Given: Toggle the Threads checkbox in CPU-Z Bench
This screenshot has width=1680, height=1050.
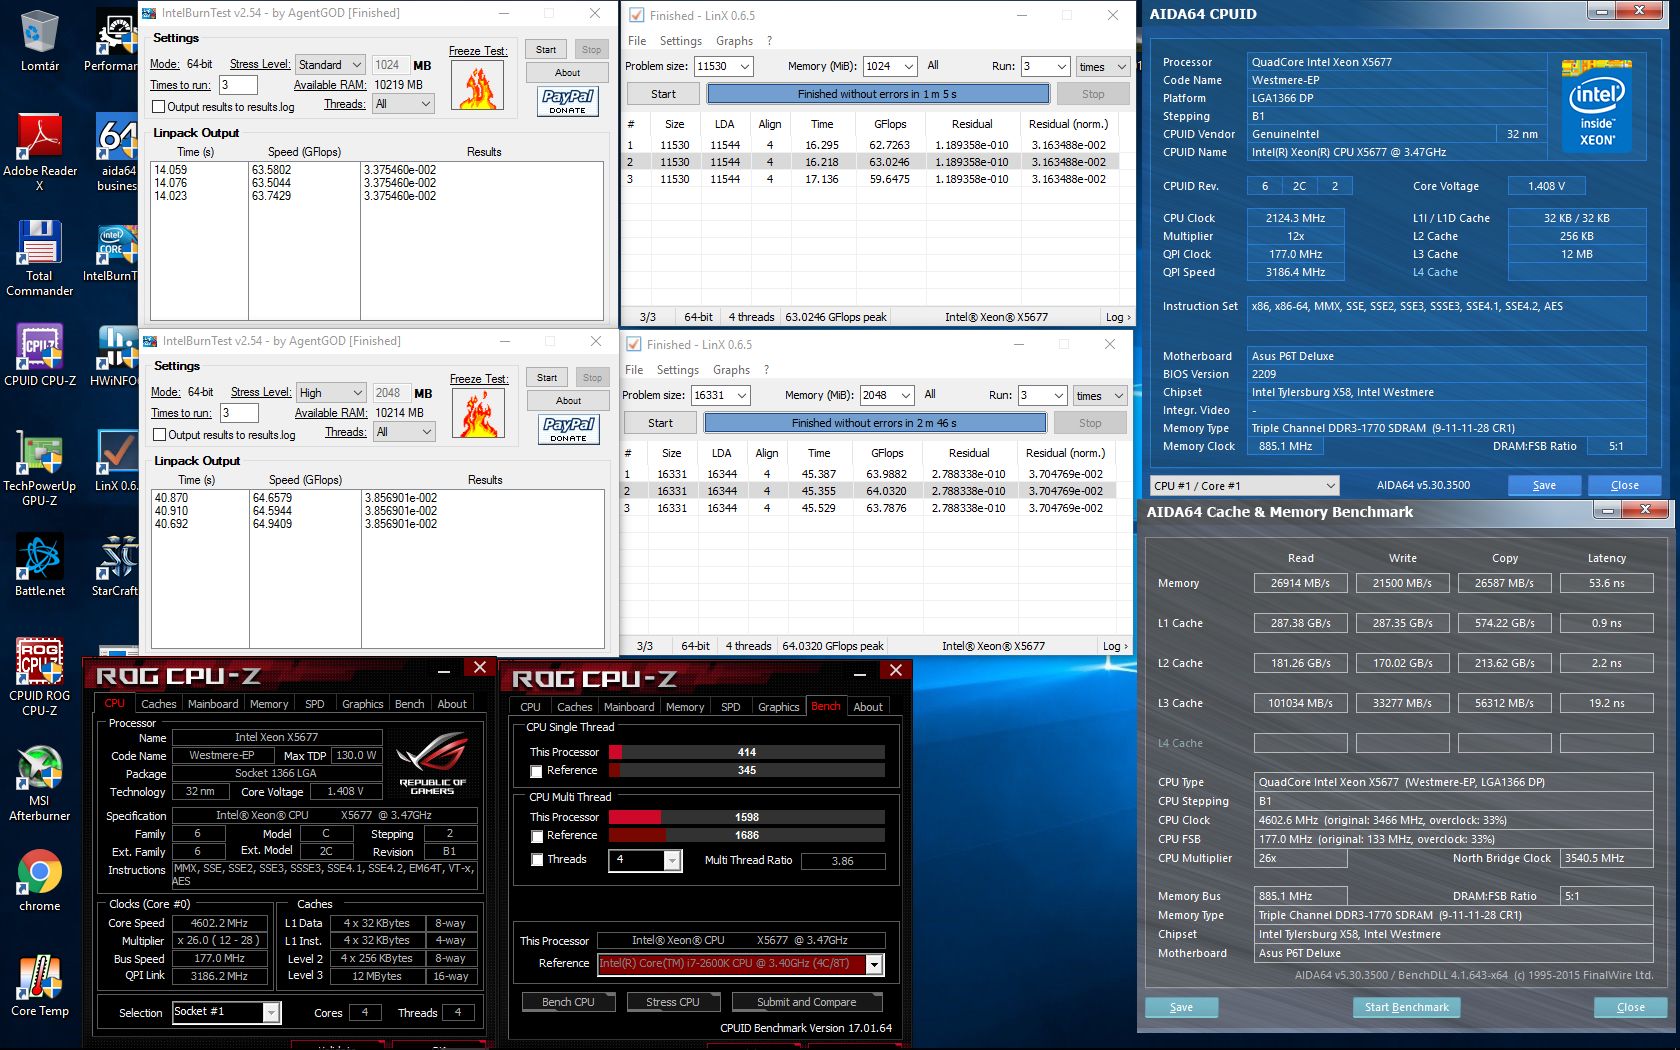Looking at the screenshot, I should [x=537, y=860].
